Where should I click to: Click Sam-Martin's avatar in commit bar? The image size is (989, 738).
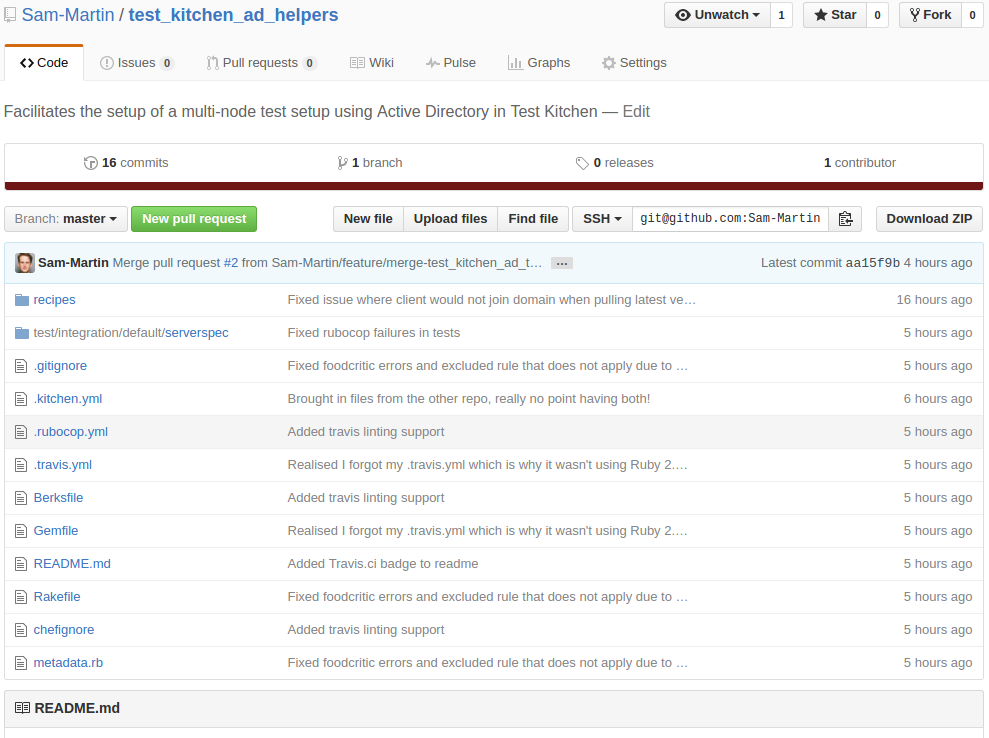tap(25, 263)
